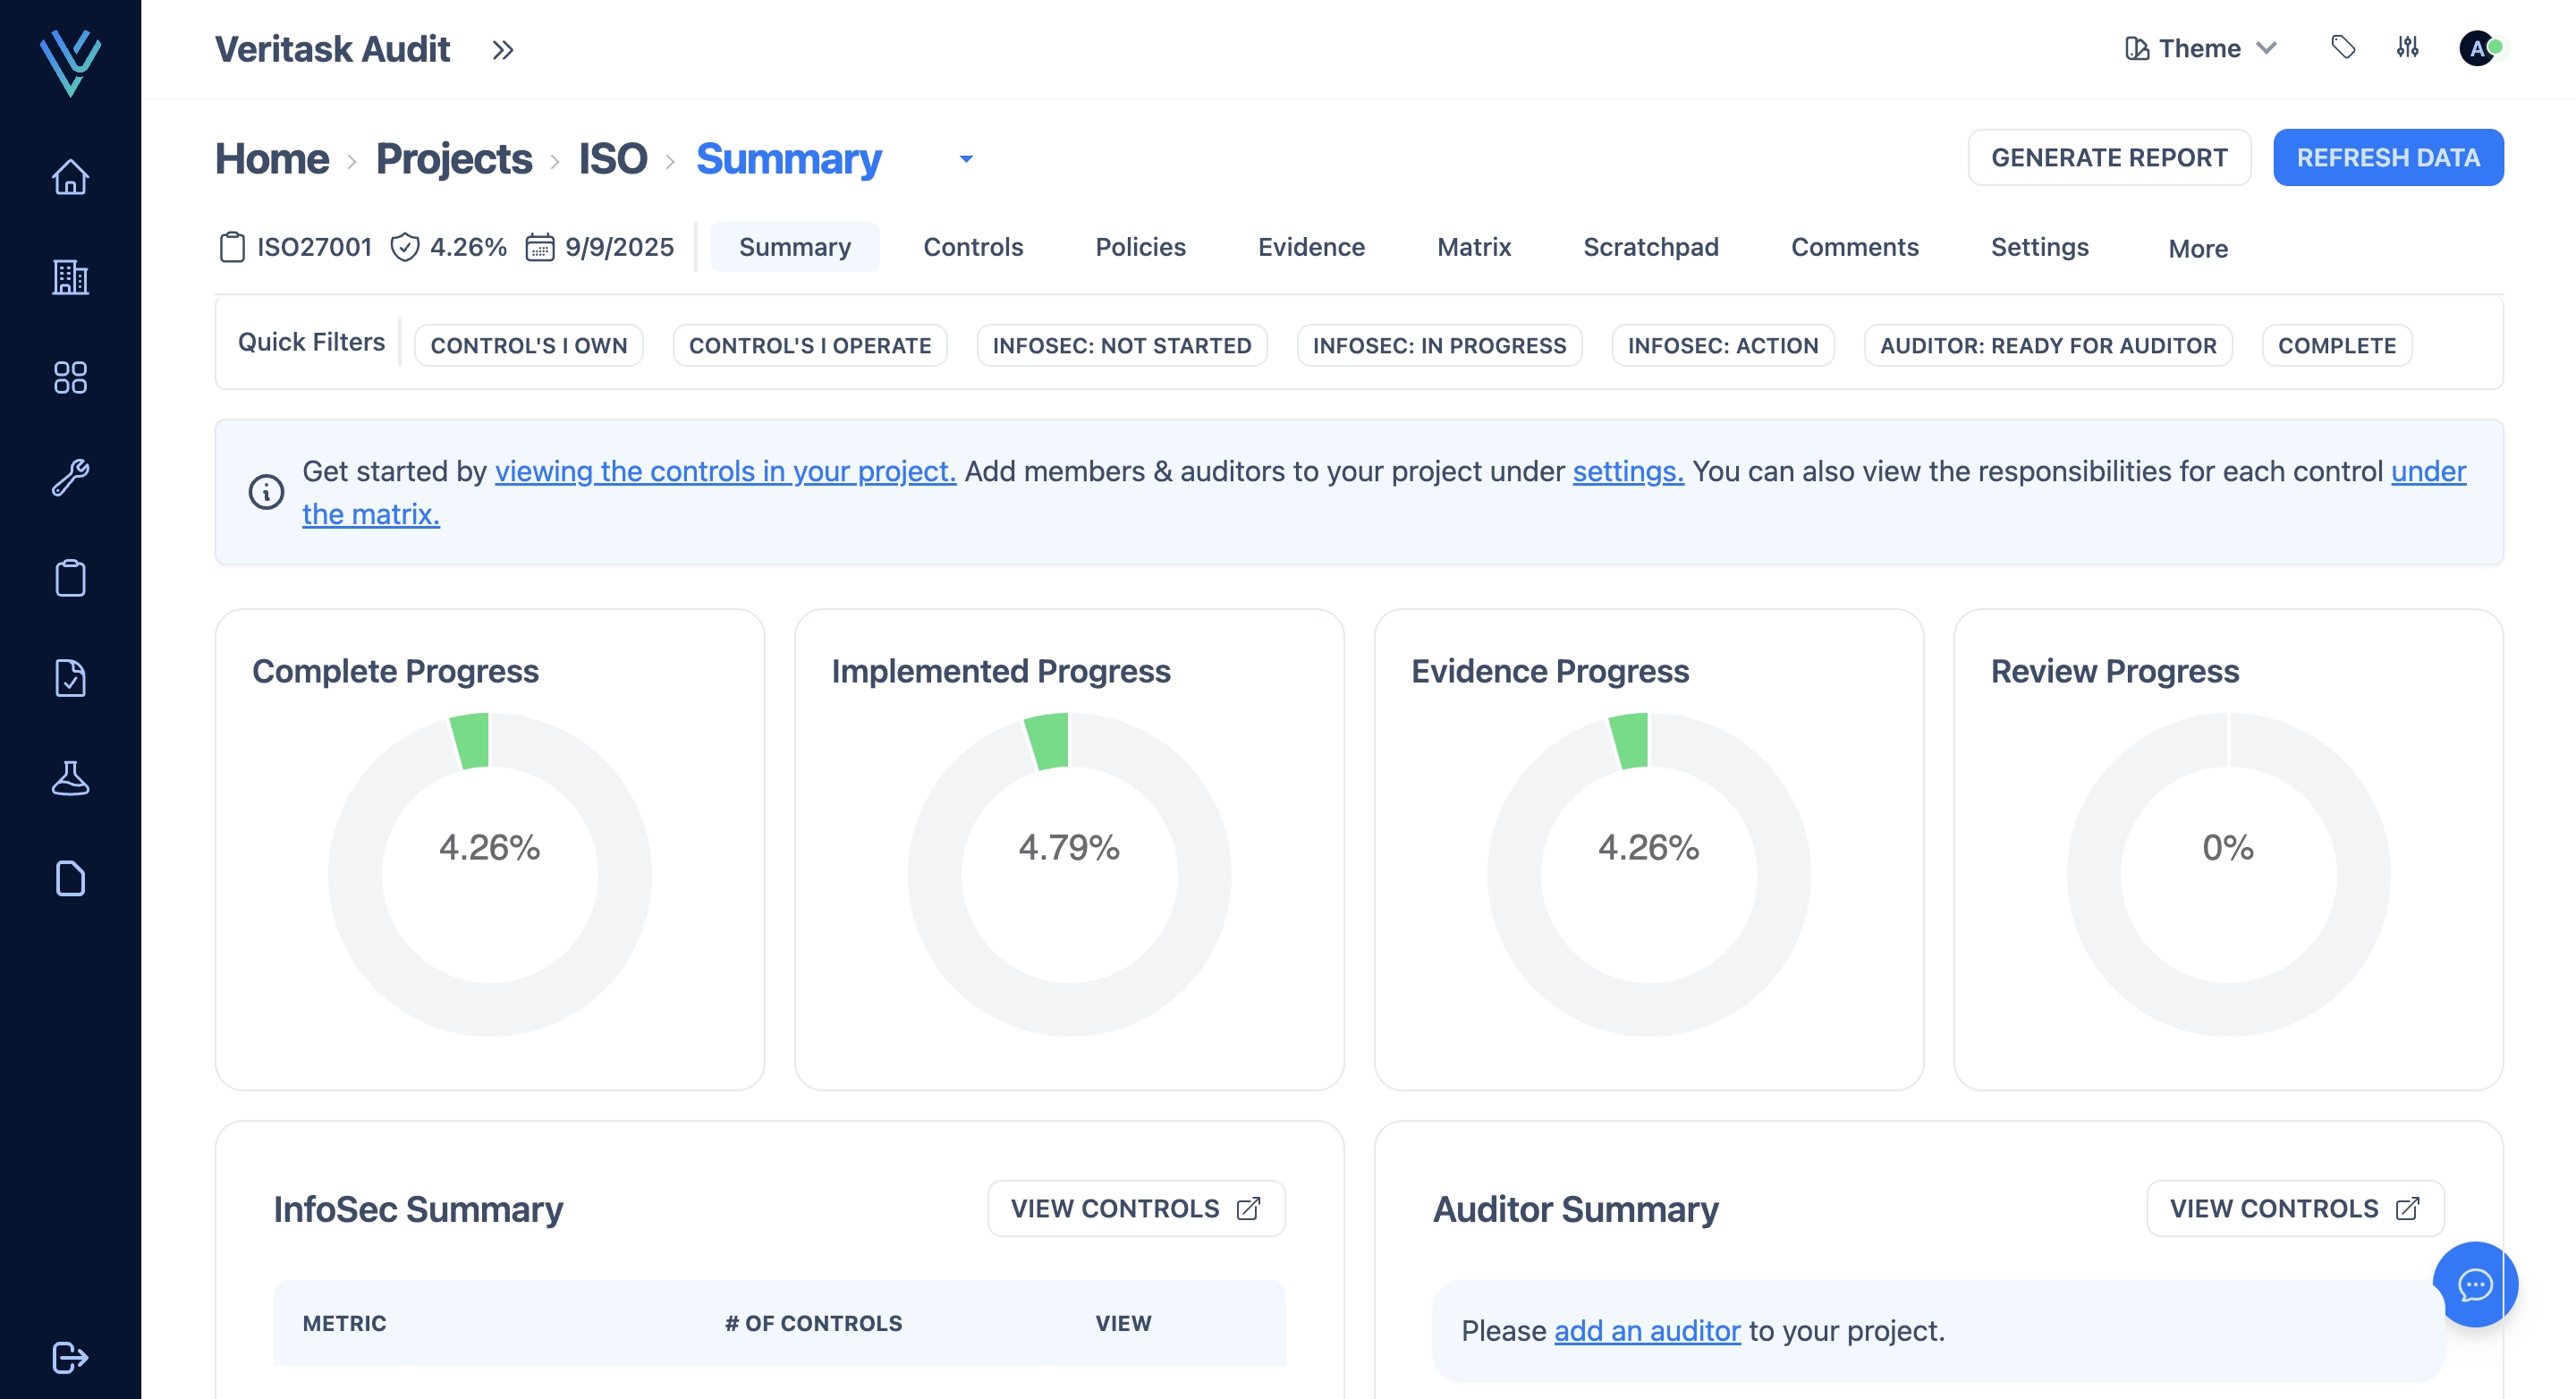Toggle the InfoSec: In Progress filter
Viewport: 2576px width, 1399px height.
(x=1439, y=345)
